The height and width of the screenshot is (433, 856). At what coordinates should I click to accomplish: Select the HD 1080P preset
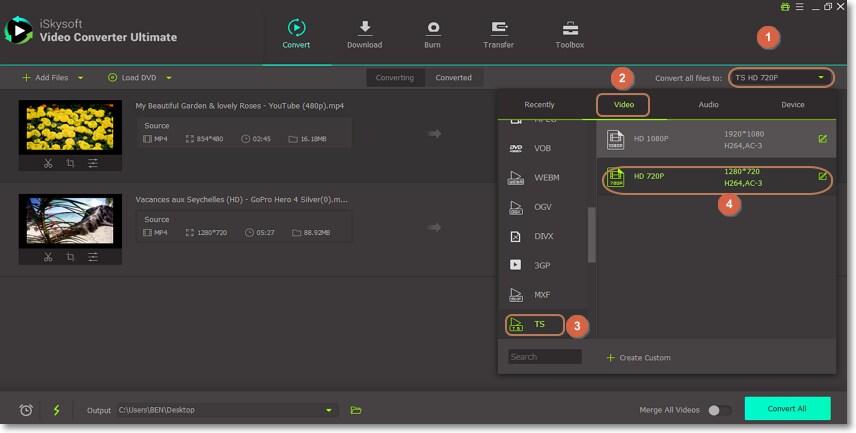[716, 139]
